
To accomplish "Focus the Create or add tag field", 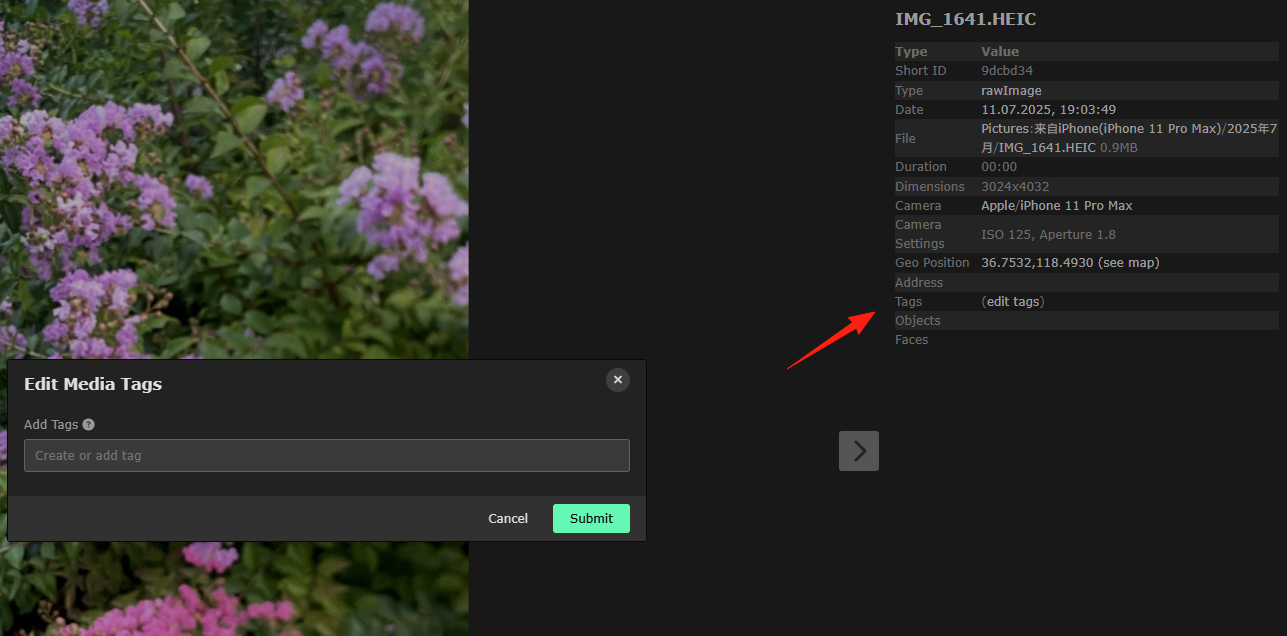I will tap(327, 455).
